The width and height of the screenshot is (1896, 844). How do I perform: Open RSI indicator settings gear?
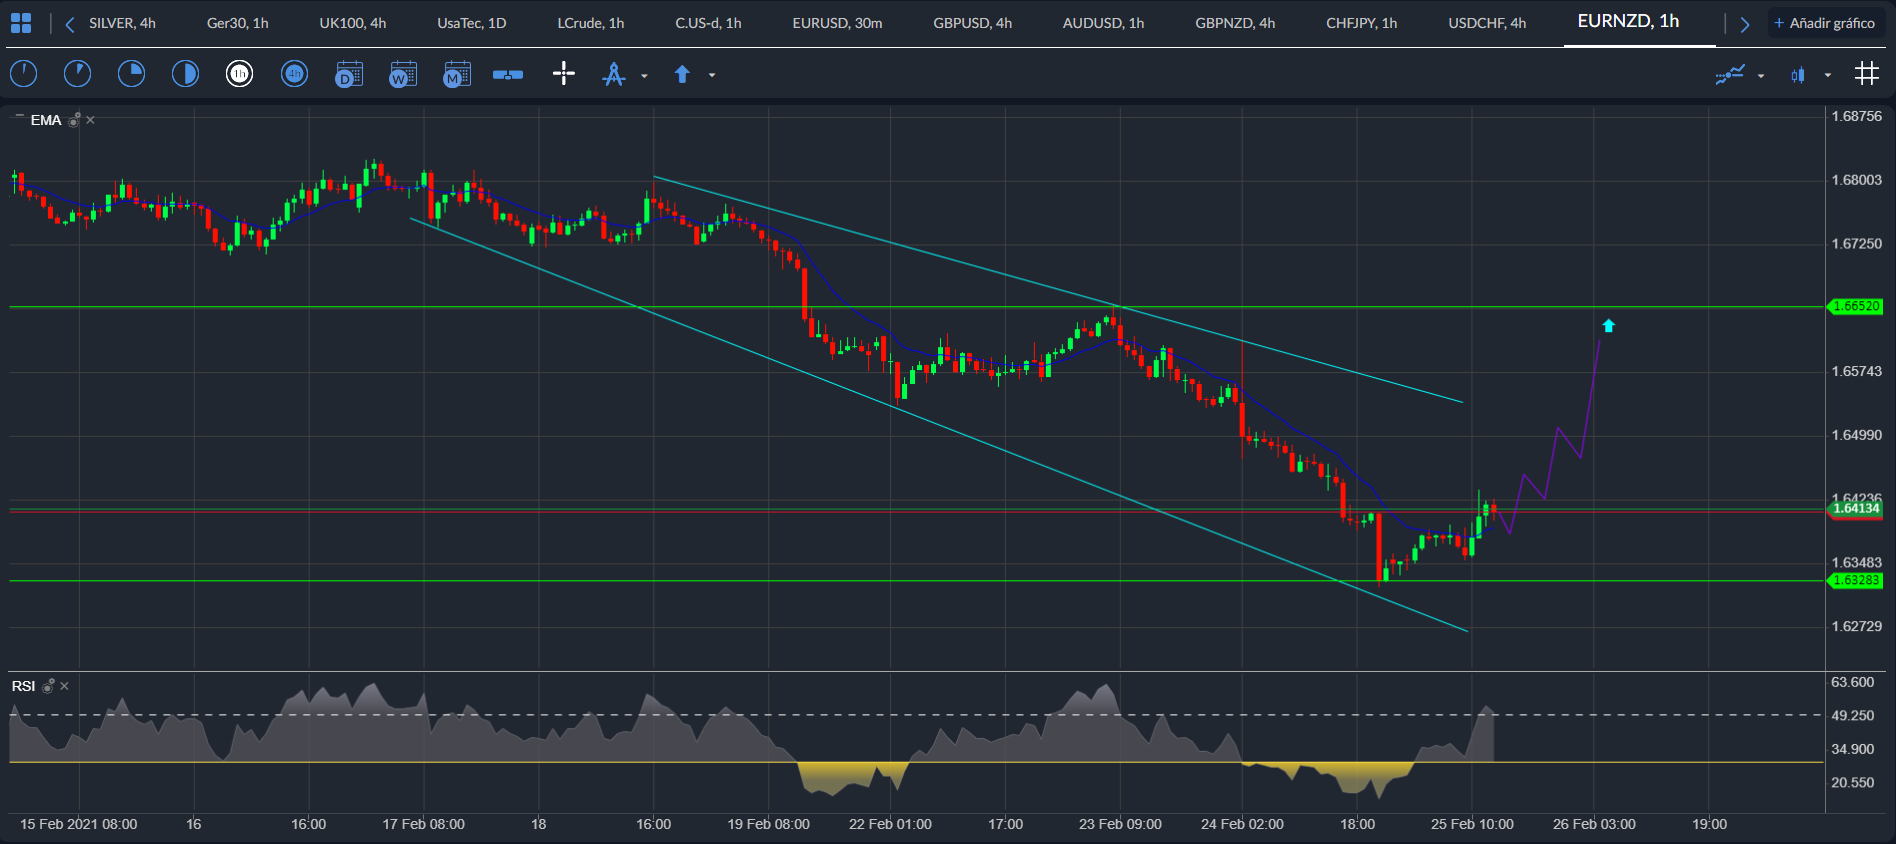click(48, 686)
